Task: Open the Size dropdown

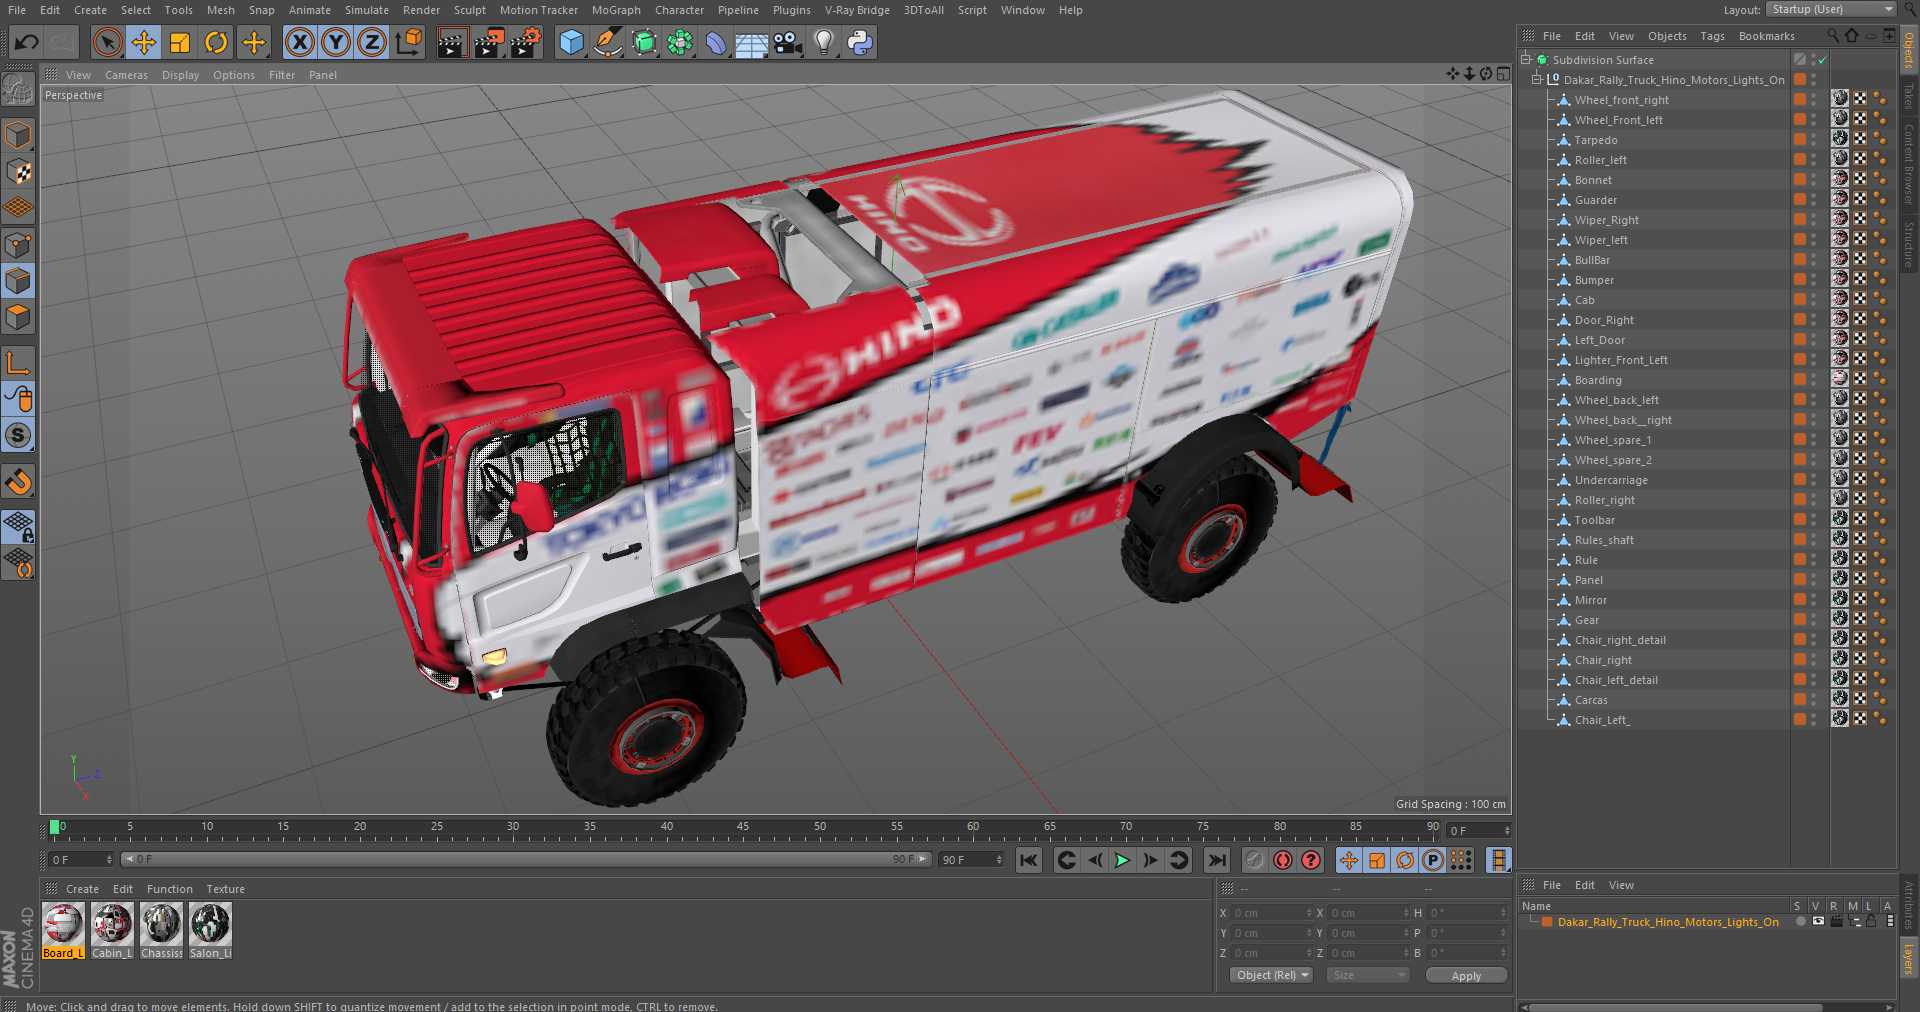Action: (x=1367, y=975)
